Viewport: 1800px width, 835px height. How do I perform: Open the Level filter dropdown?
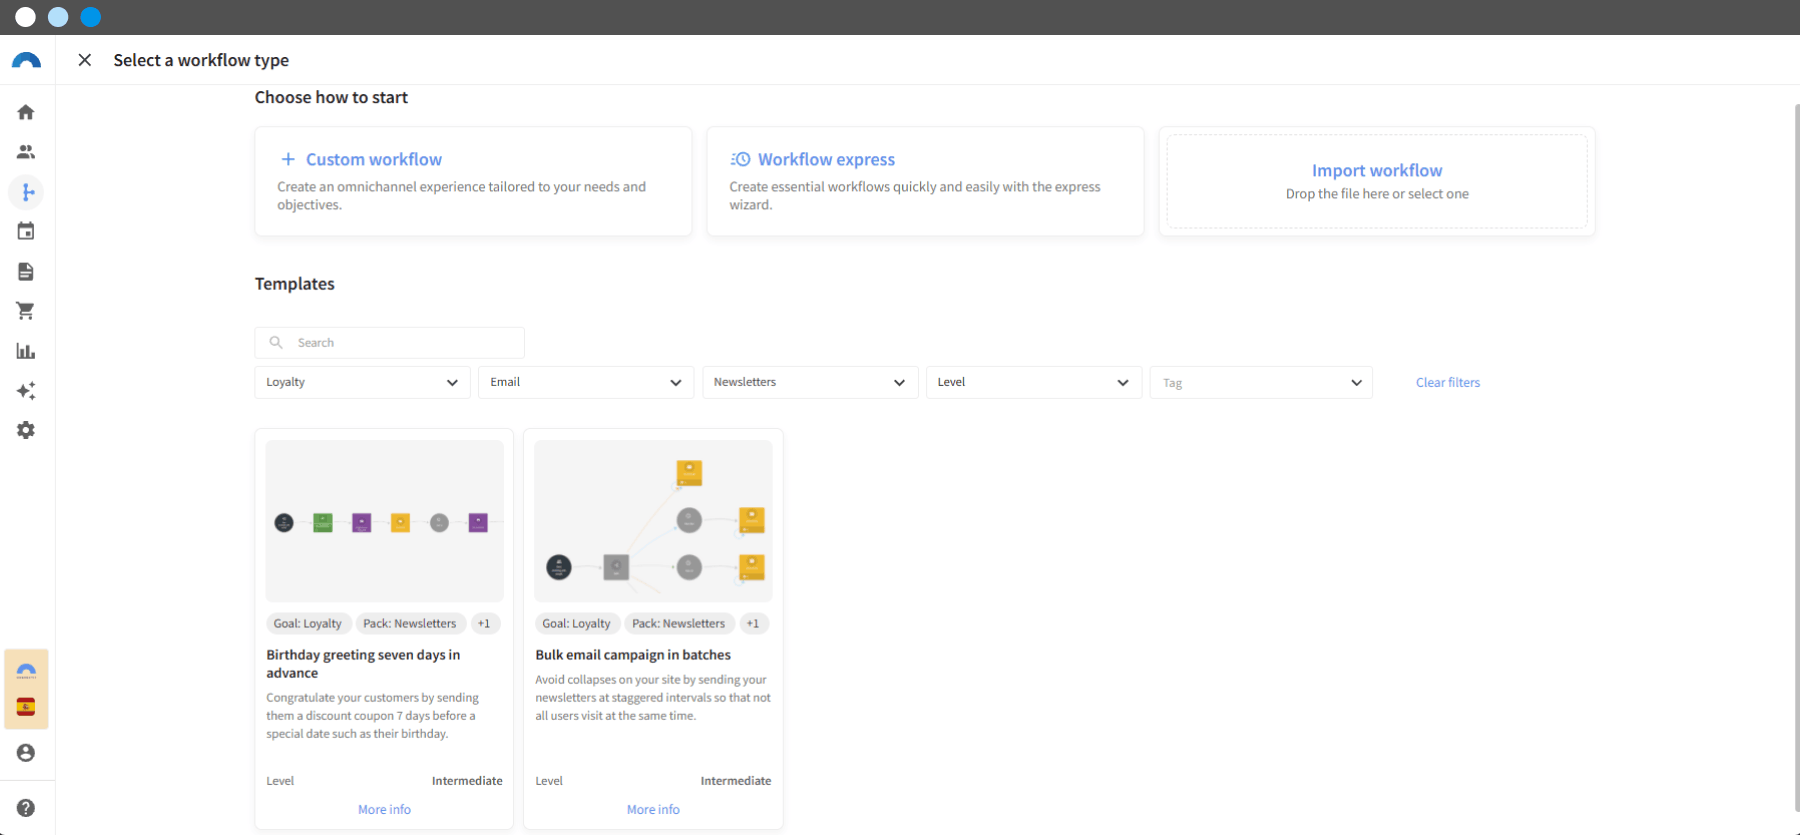(1034, 382)
